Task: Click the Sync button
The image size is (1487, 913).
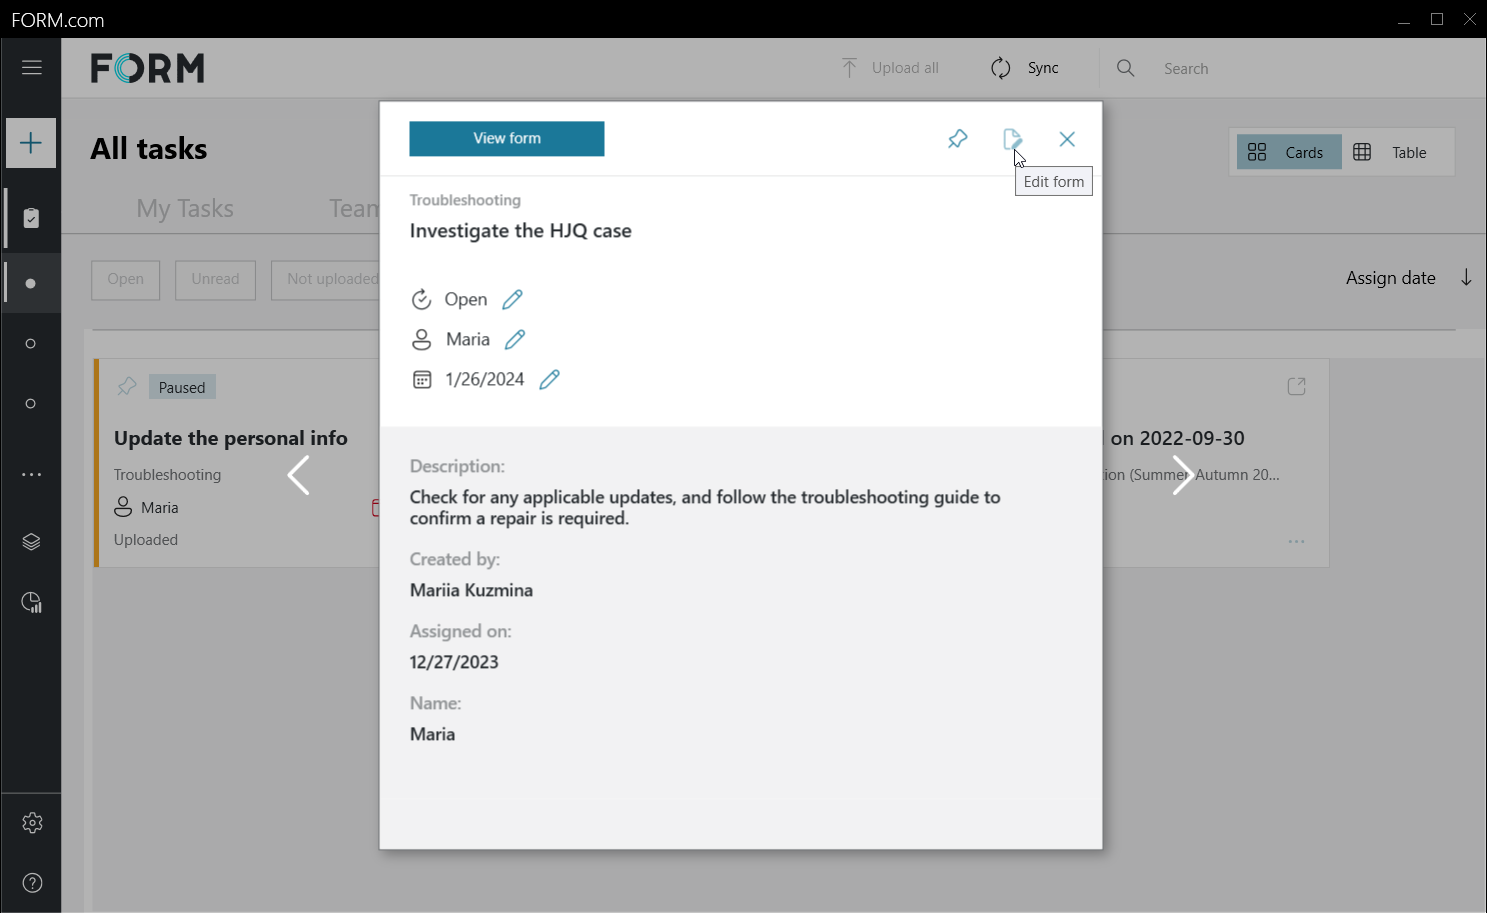Action: (1025, 68)
